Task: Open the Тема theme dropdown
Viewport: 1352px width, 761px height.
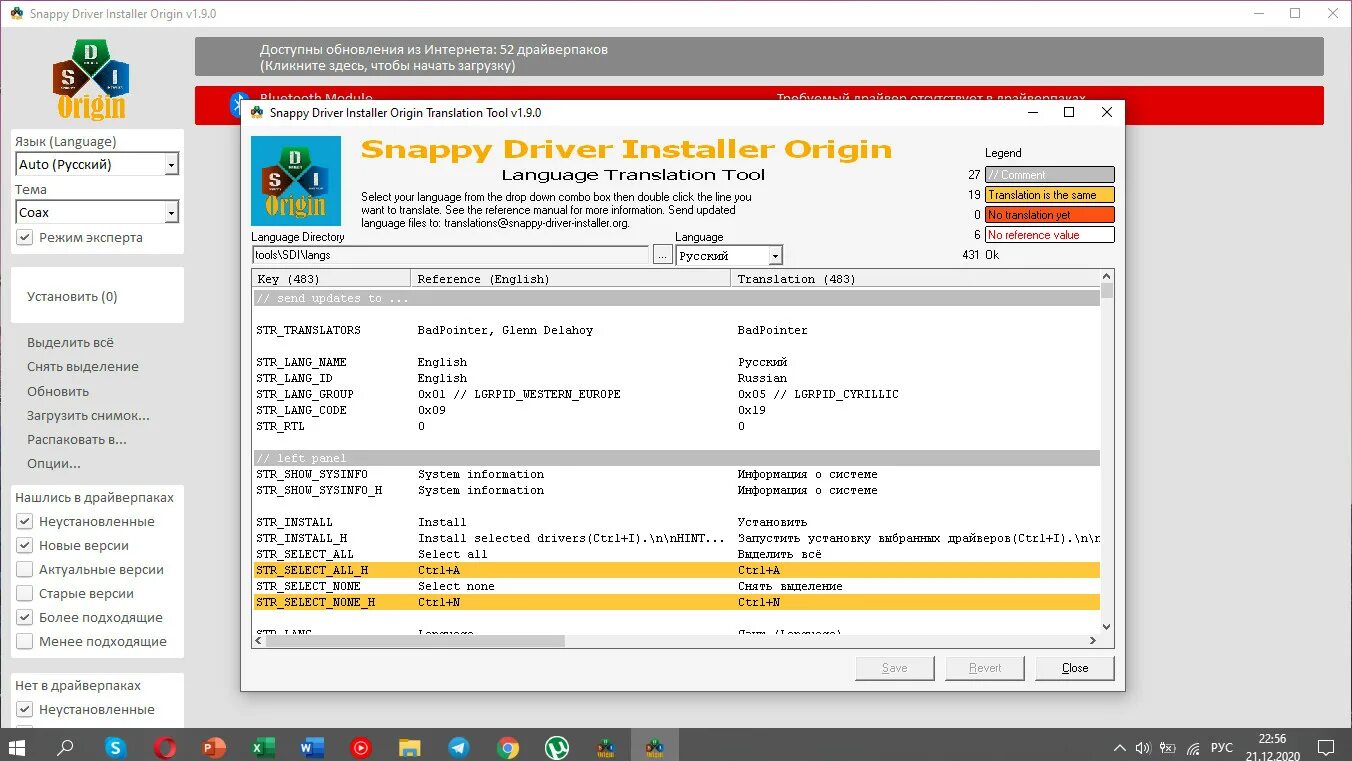Action: 97,212
